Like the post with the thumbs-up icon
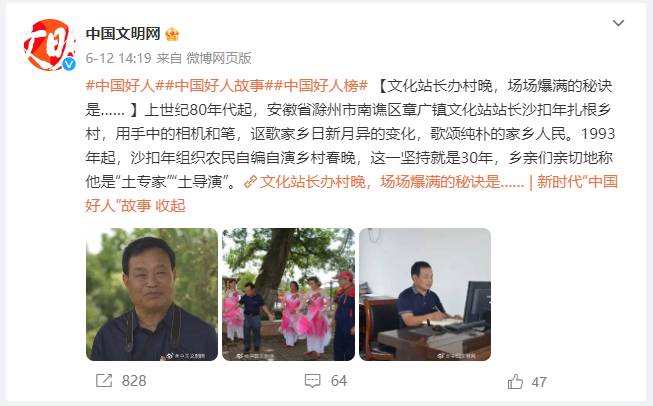The height and width of the screenshot is (406, 653). point(515,381)
